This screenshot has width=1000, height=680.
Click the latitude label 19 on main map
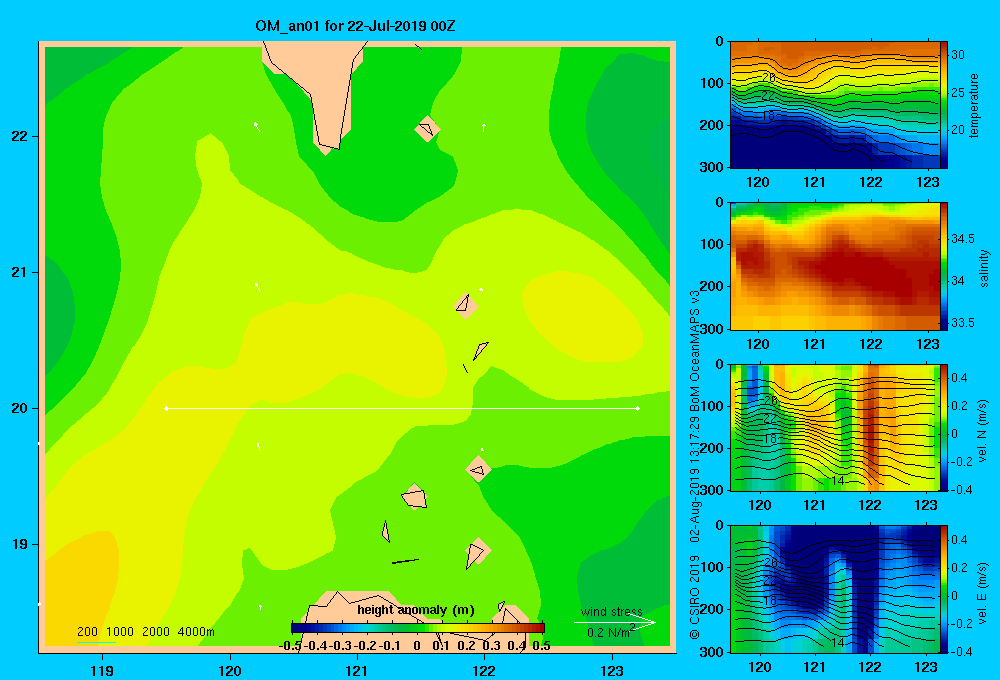pyautogui.click(x=20, y=544)
